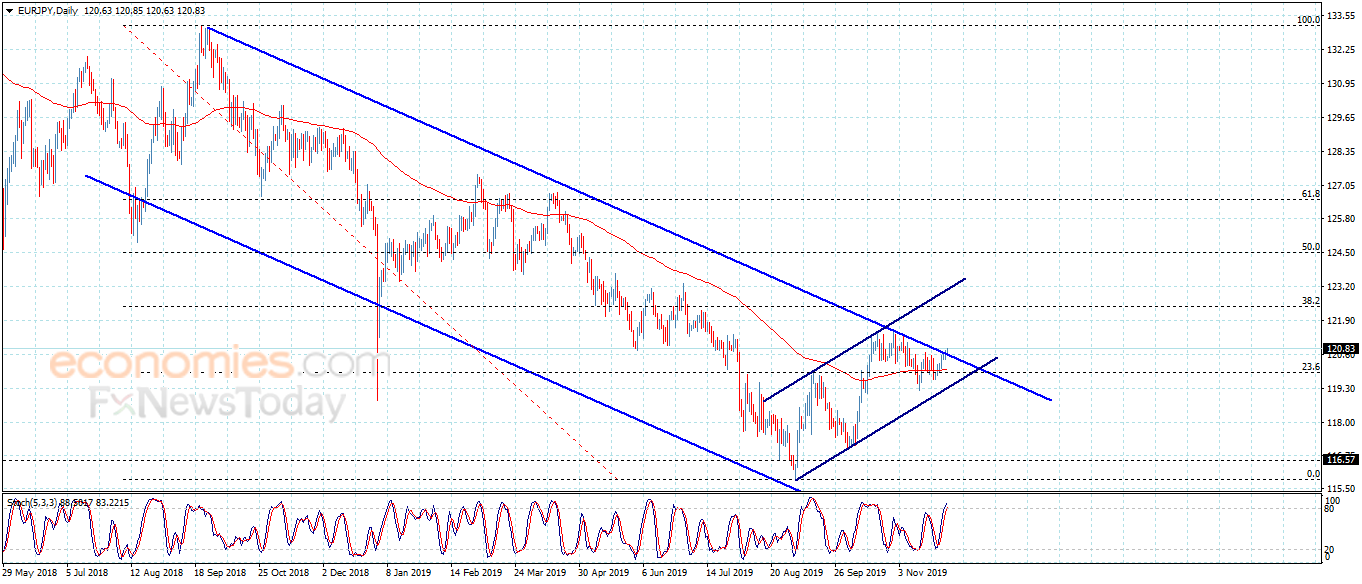Click the 115.50 price axis label
1362x584 pixels.
tap(1341, 487)
